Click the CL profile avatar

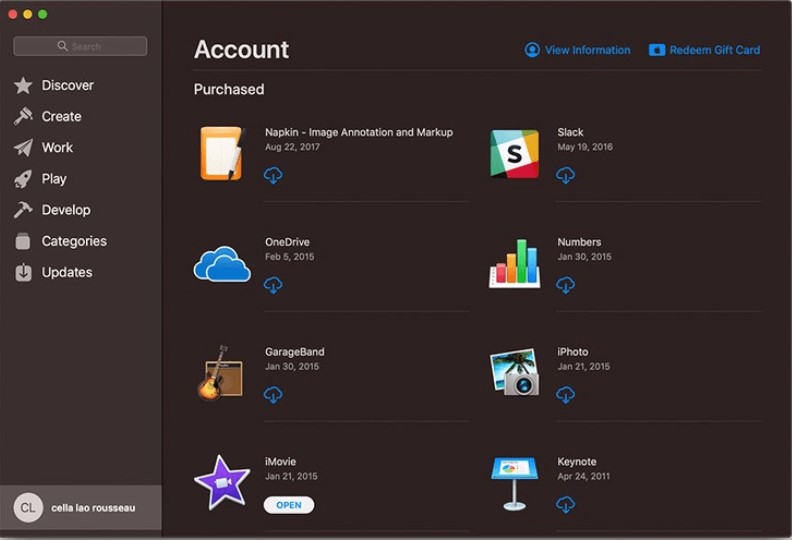pos(28,508)
